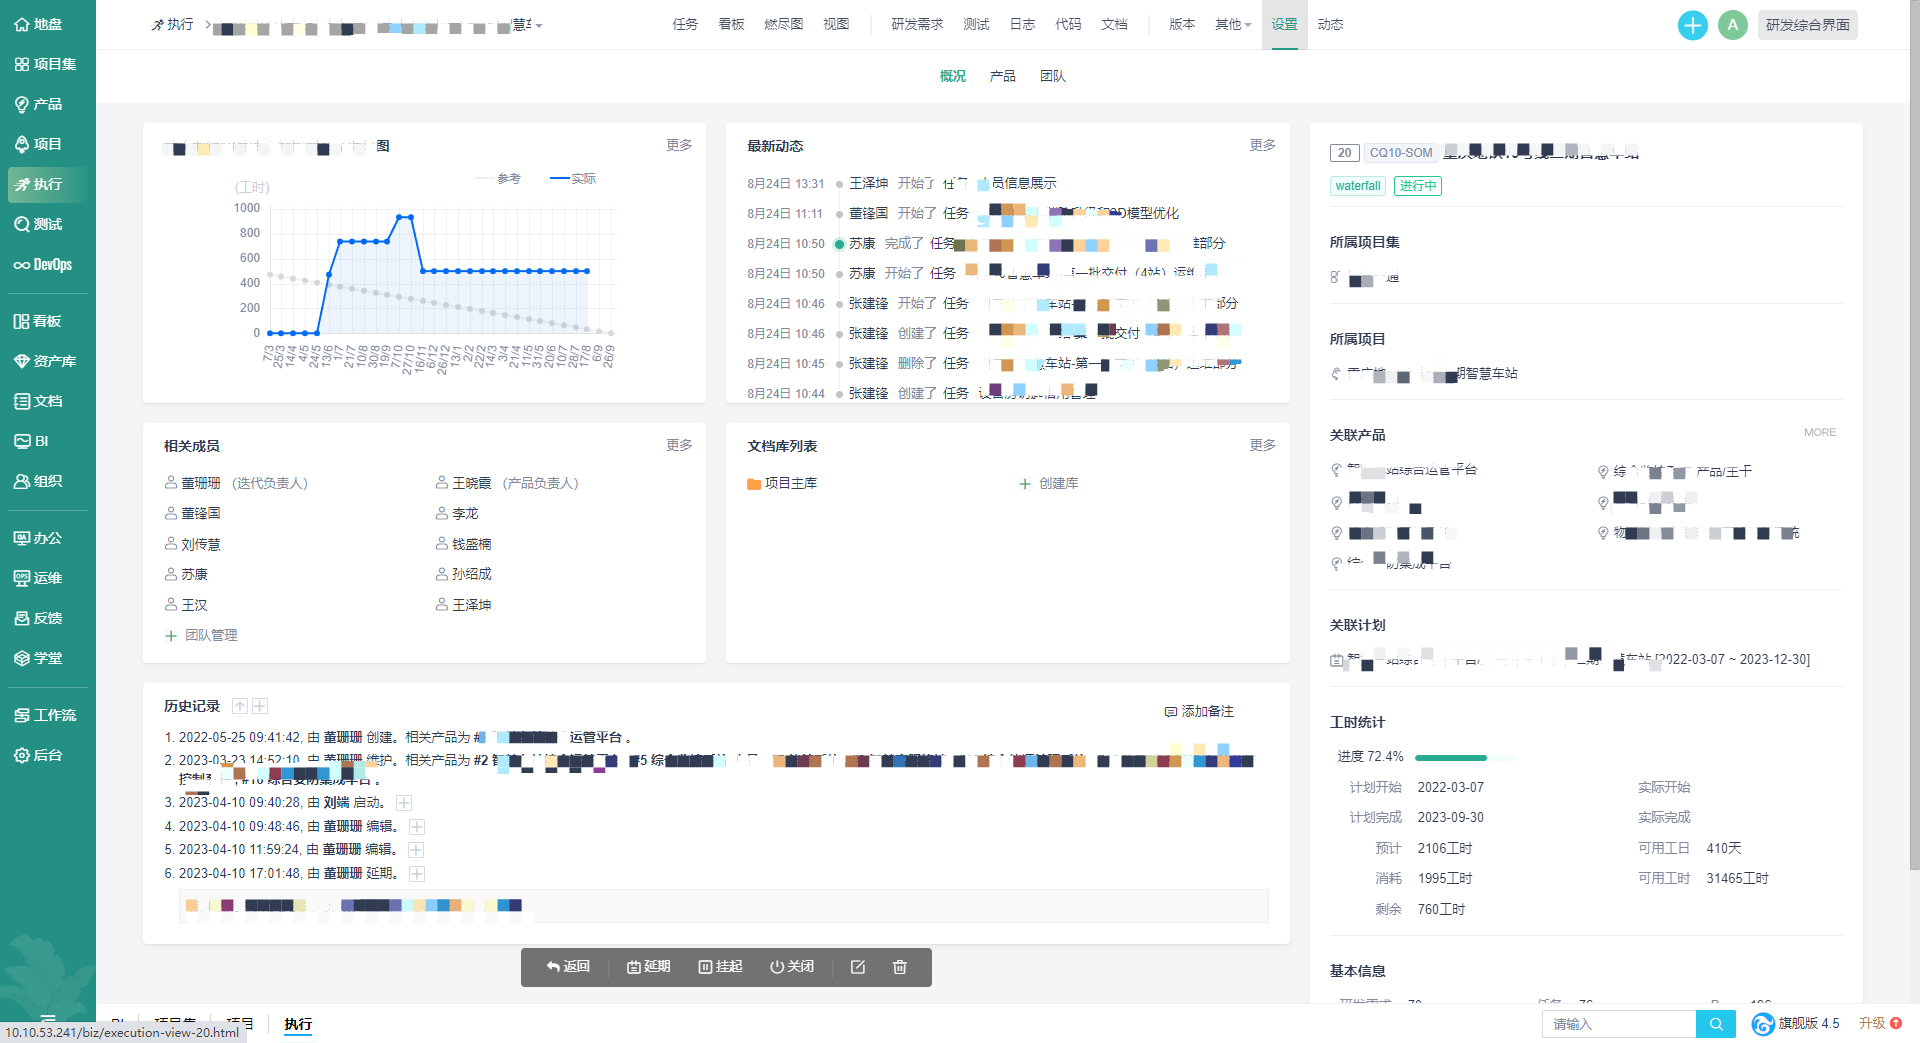This screenshot has width=1920, height=1043.
Task: Open 工作流 in the left sidebar
Action: click(46, 715)
